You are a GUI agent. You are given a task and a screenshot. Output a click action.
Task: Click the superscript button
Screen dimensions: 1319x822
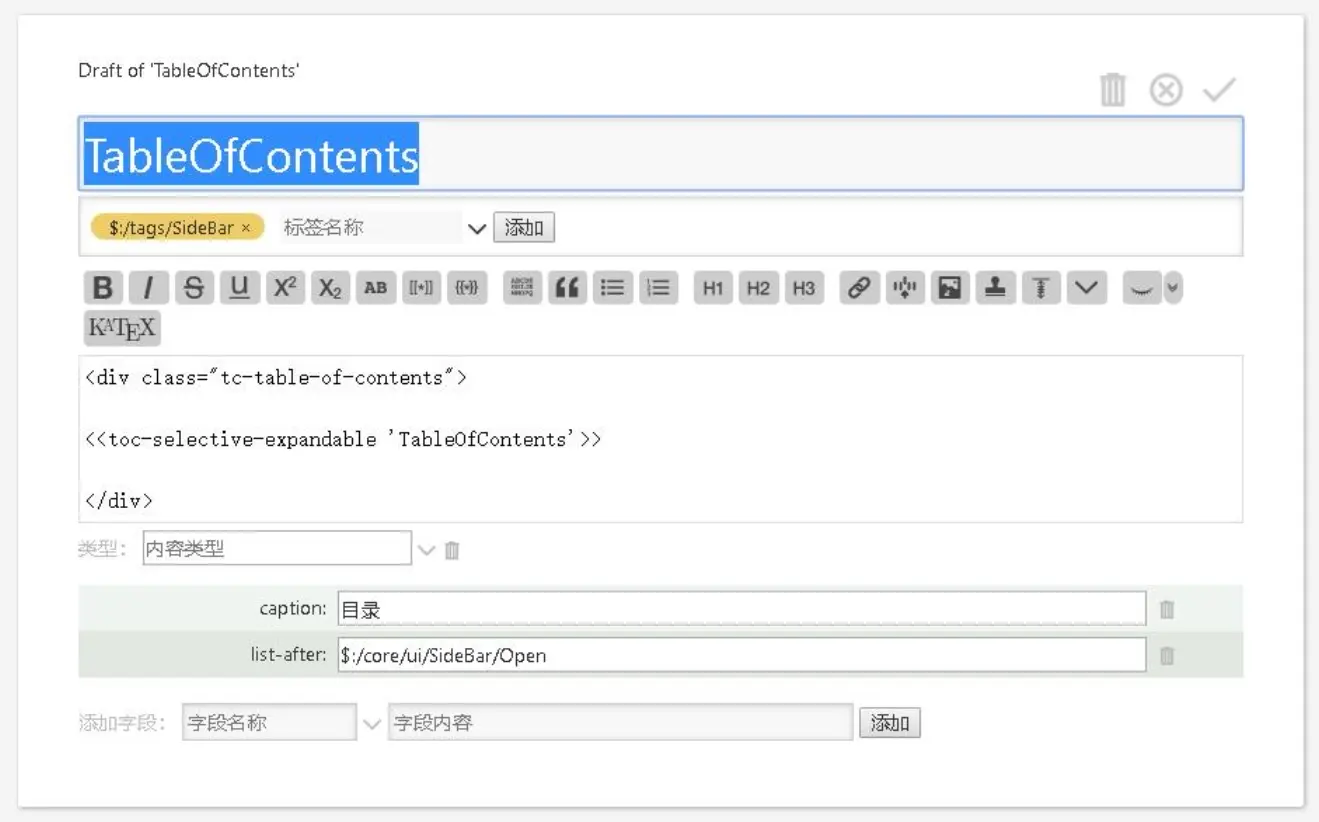coord(285,288)
